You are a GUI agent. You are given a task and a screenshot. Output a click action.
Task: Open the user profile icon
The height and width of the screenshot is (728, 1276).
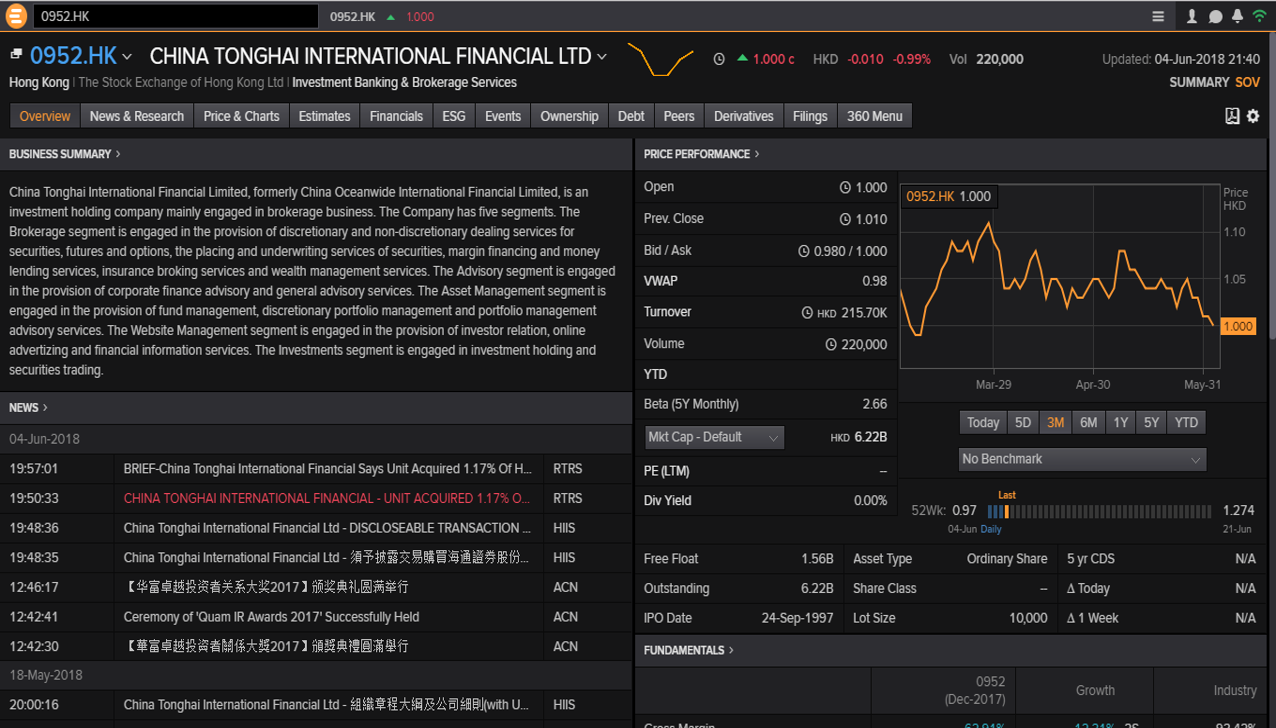(x=1192, y=17)
